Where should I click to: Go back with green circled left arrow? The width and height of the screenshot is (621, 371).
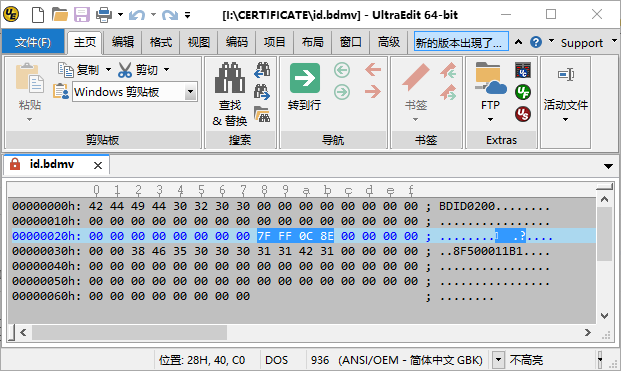pyautogui.click(x=342, y=70)
